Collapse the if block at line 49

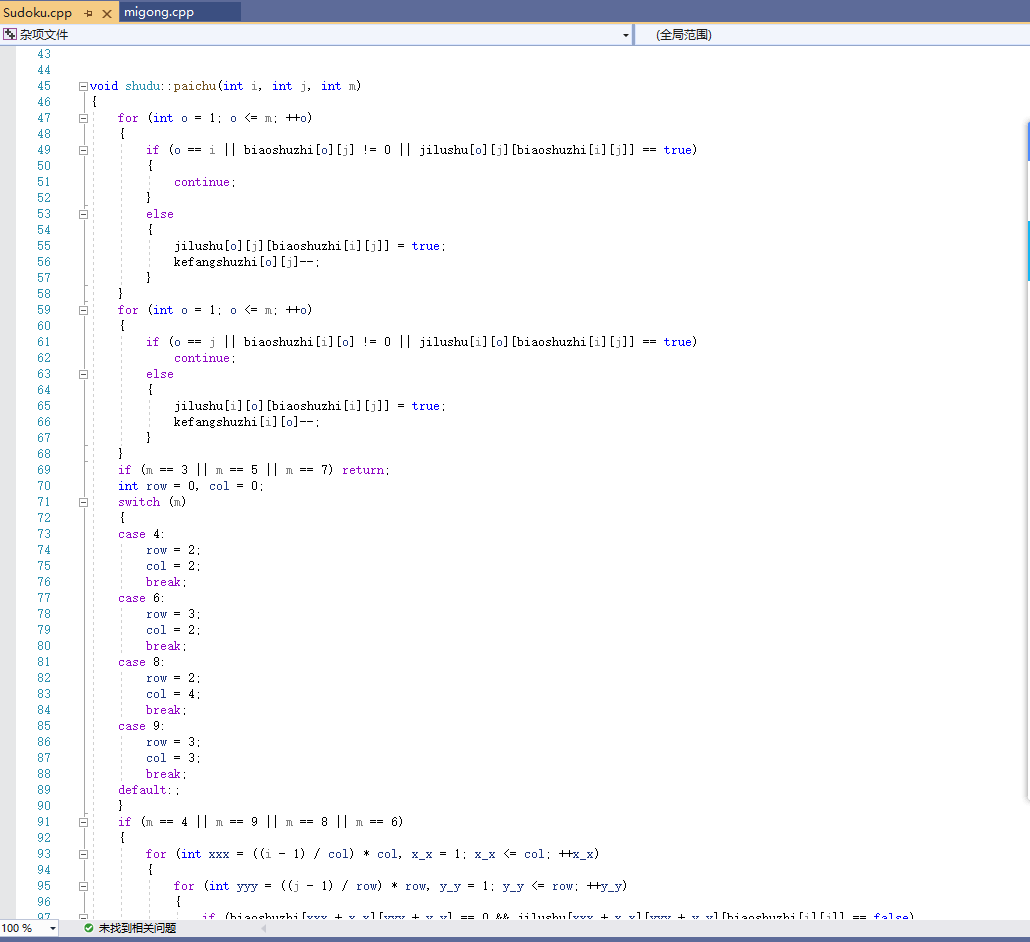[83, 150]
